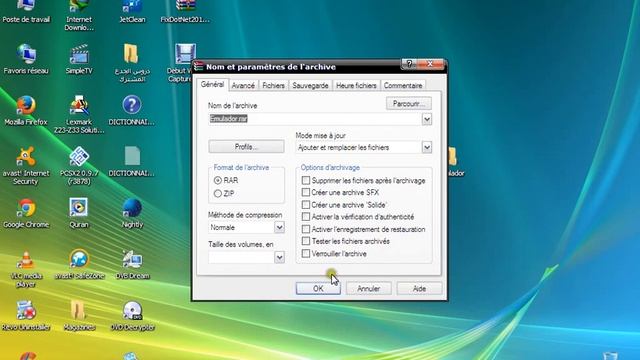Open the Heure fichiers tab
The image size is (640, 360).
click(356, 85)
